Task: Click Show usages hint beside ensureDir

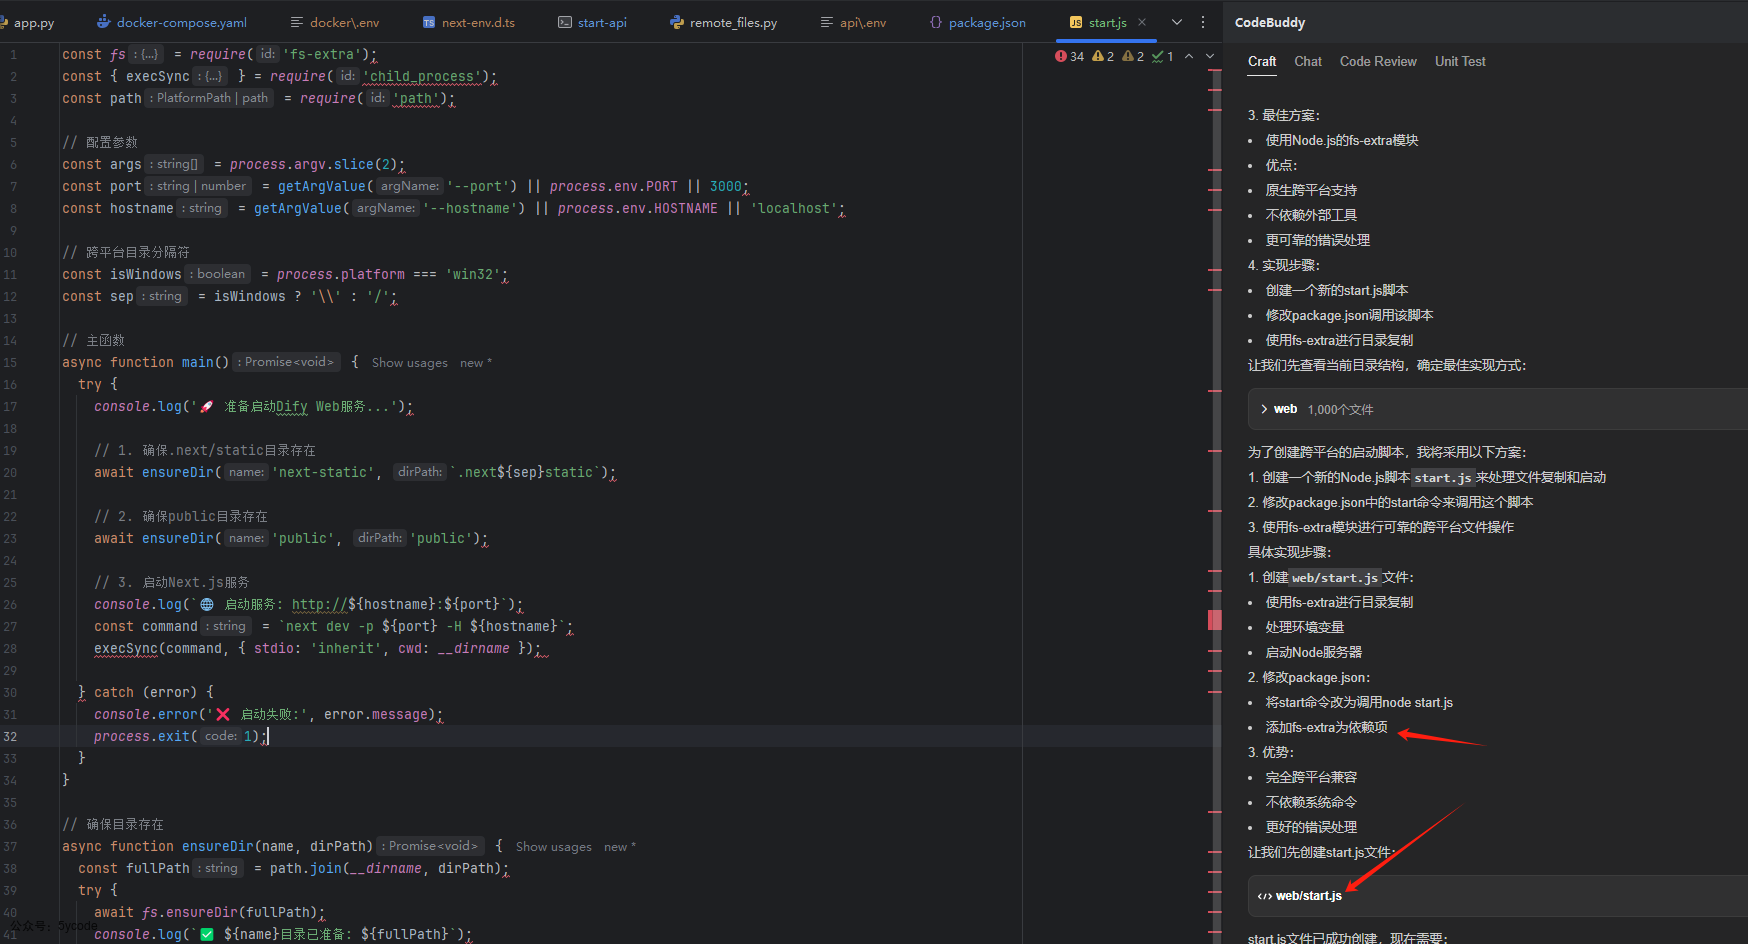Action: 554,847
